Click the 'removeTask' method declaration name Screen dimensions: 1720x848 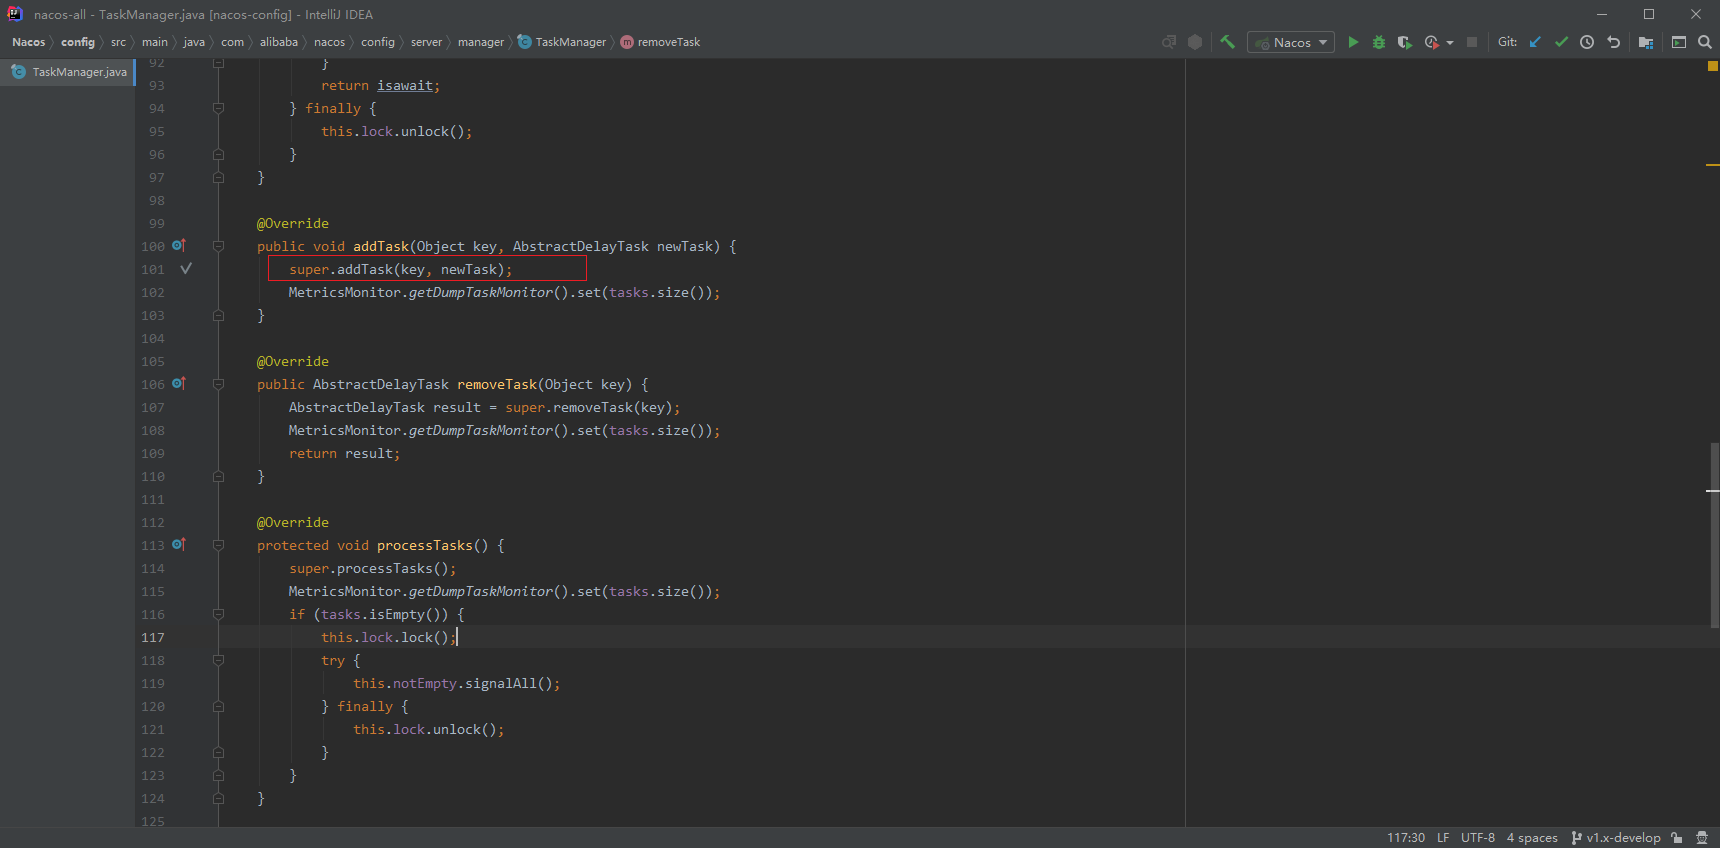point(497,384)
